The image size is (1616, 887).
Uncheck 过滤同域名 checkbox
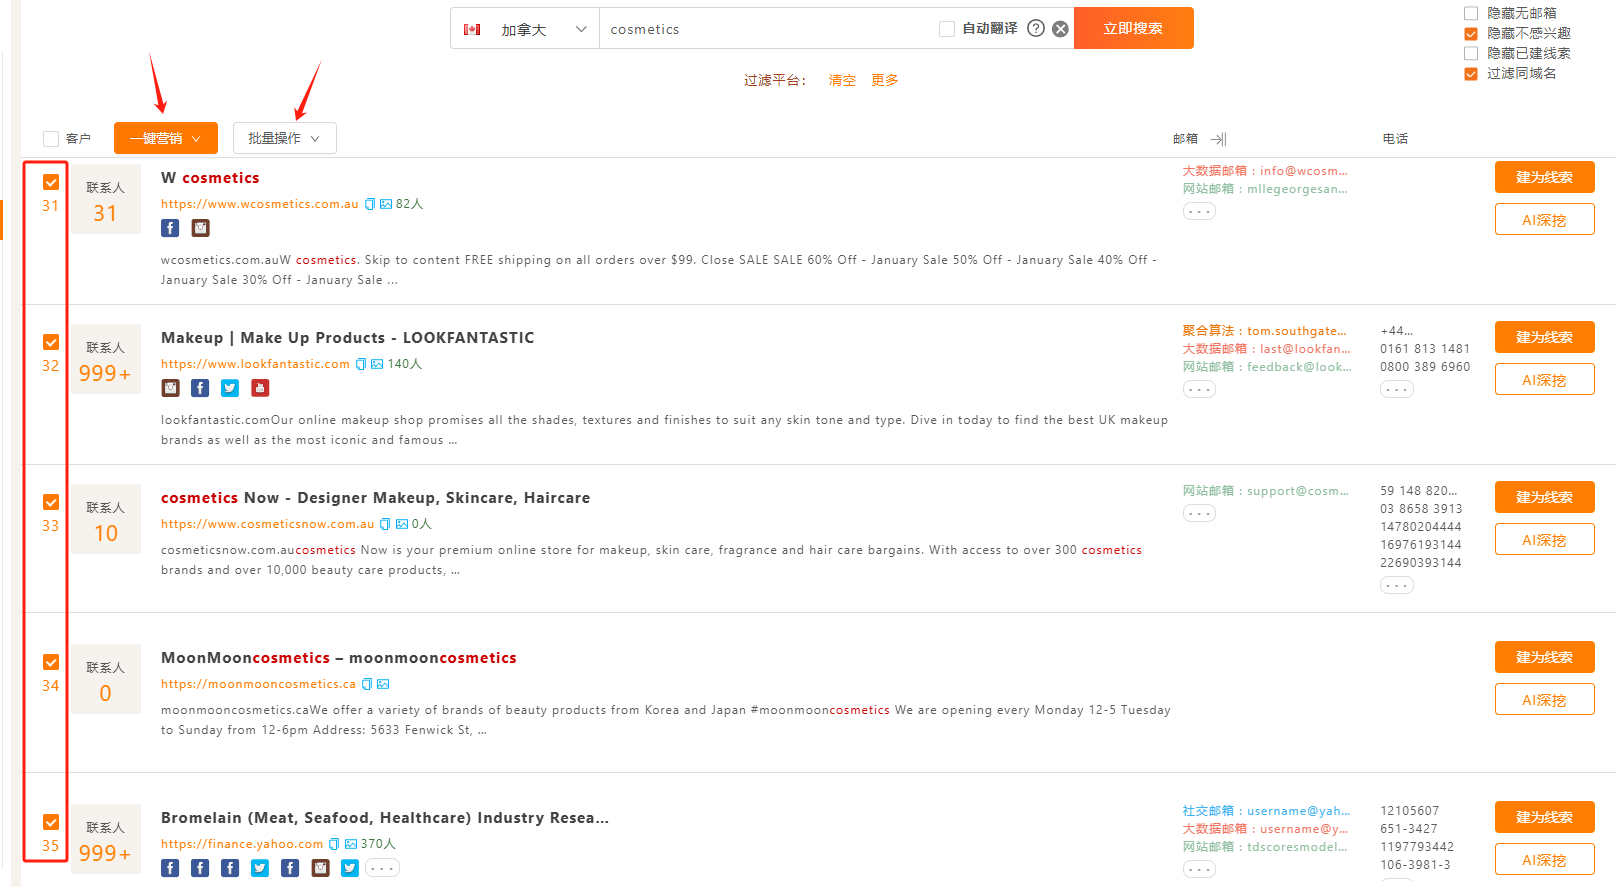1471,73
